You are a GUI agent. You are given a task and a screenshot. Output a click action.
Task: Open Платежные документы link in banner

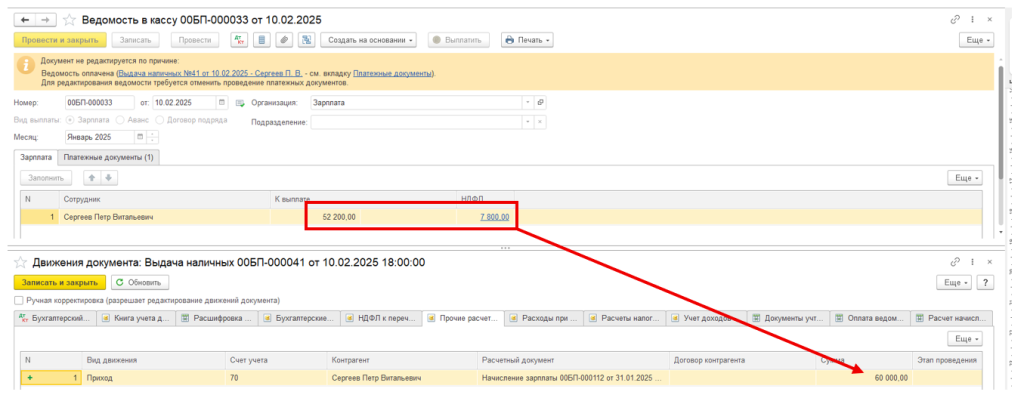click(x=393, y=74)
